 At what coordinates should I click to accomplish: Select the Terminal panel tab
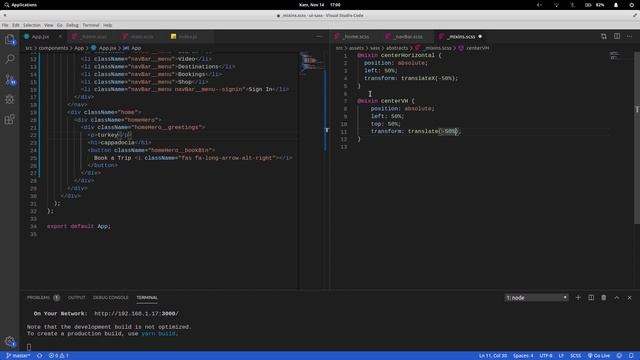(x=147, y=298)
